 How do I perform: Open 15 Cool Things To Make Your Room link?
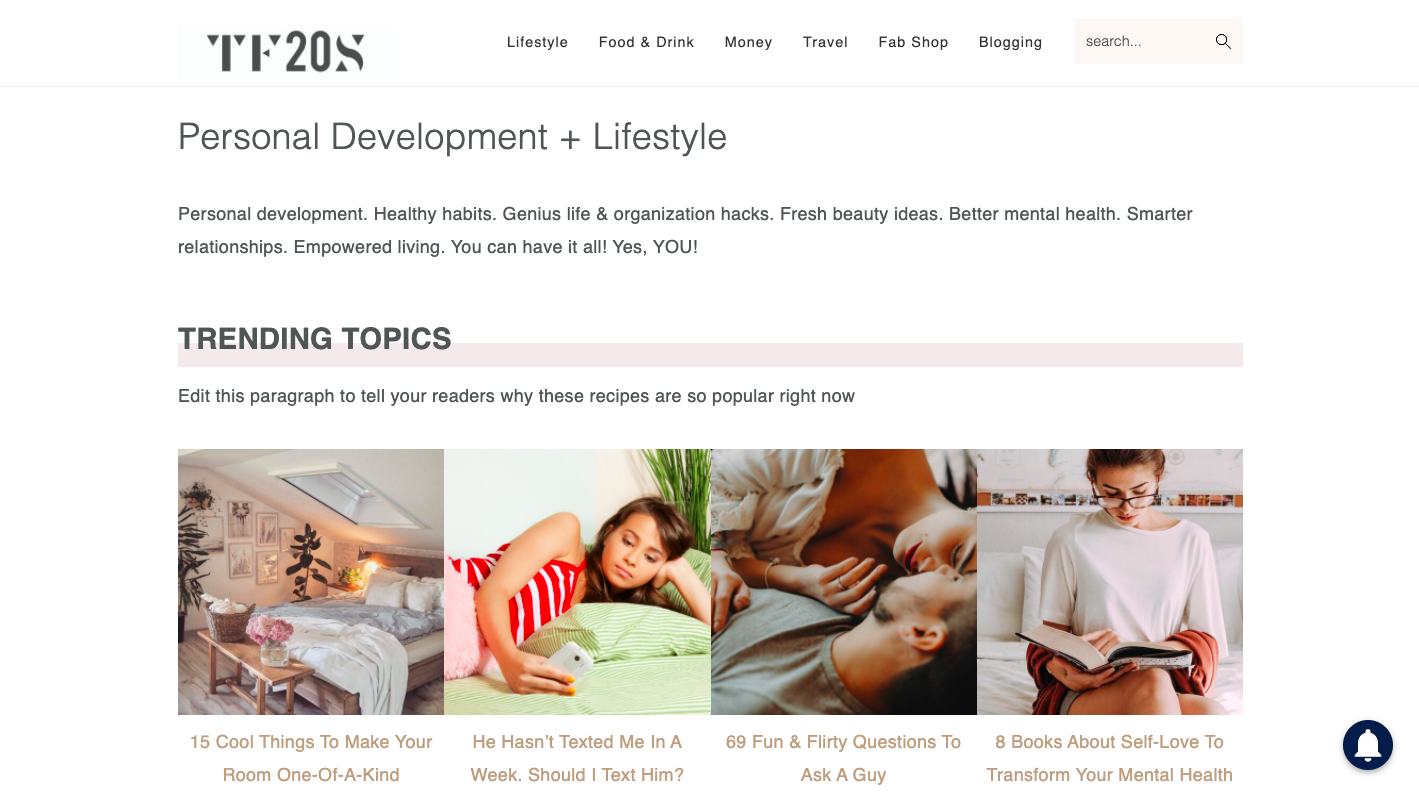tap(311, 758)
